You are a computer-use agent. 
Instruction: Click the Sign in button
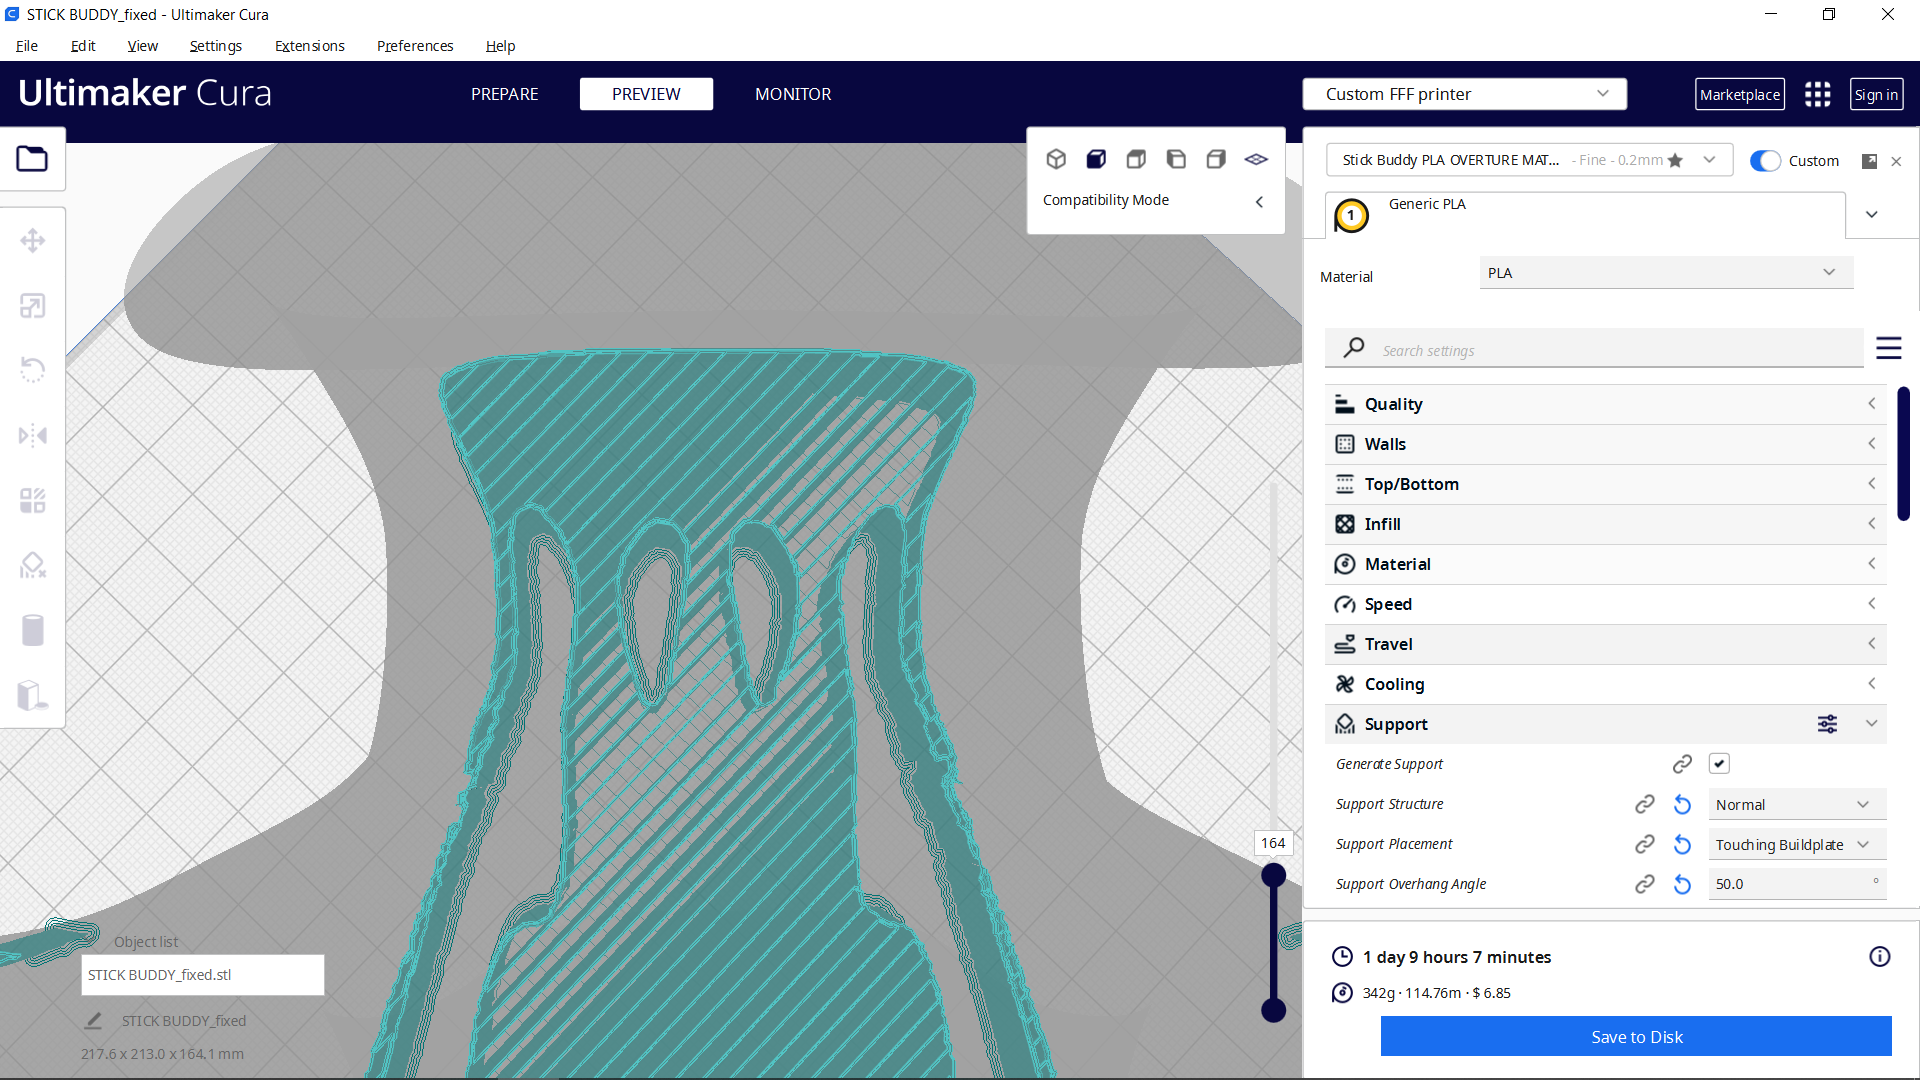1876,94
